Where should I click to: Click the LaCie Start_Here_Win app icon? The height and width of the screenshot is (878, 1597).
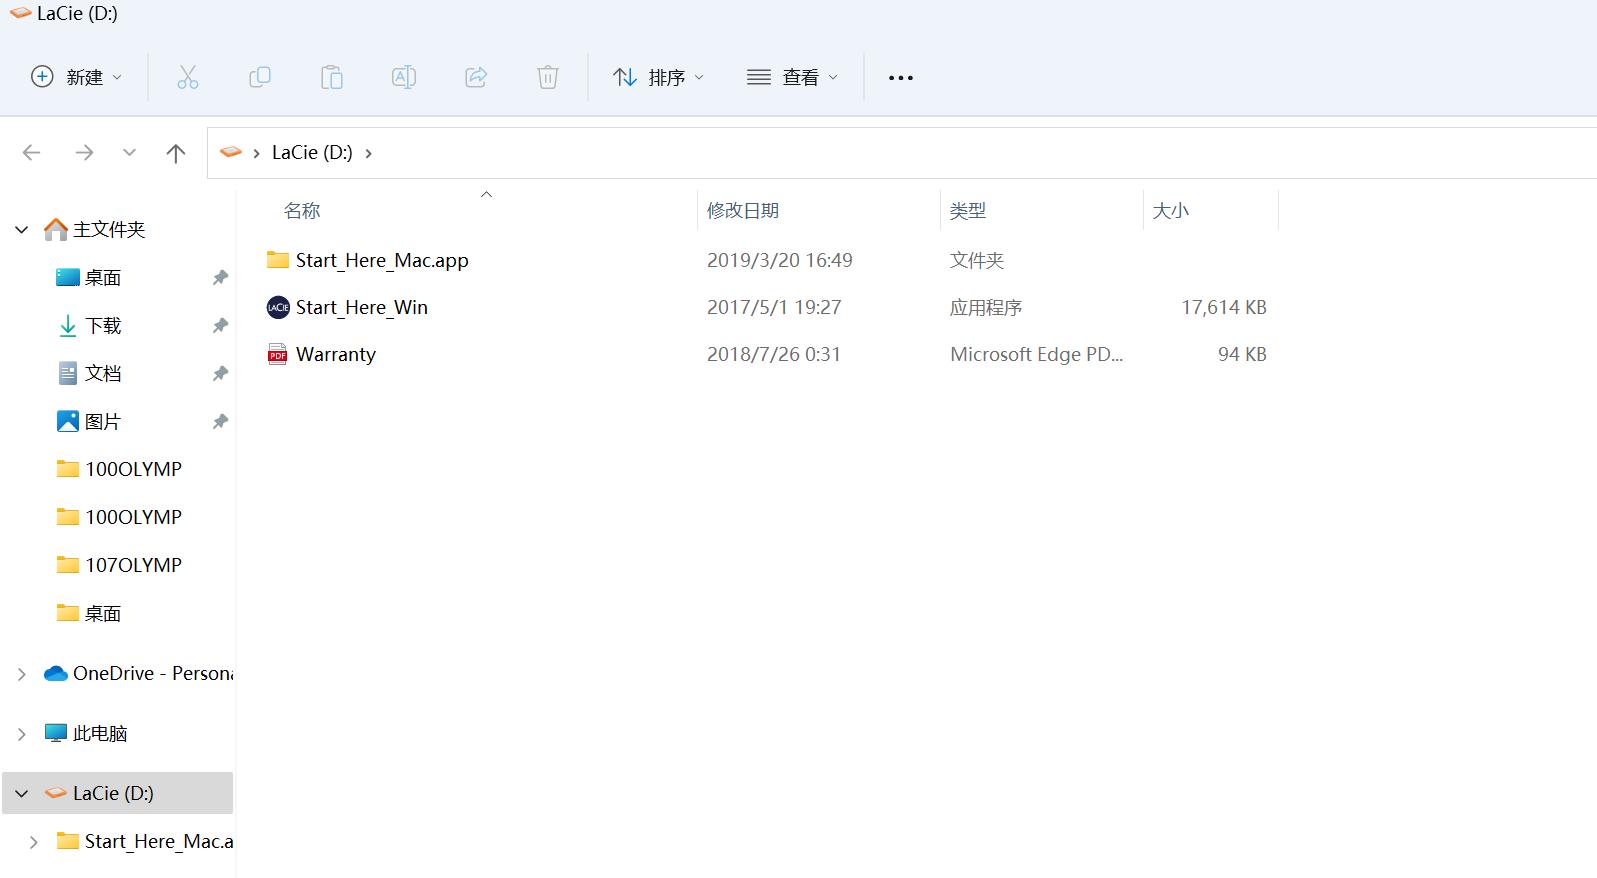pos(278,307)
